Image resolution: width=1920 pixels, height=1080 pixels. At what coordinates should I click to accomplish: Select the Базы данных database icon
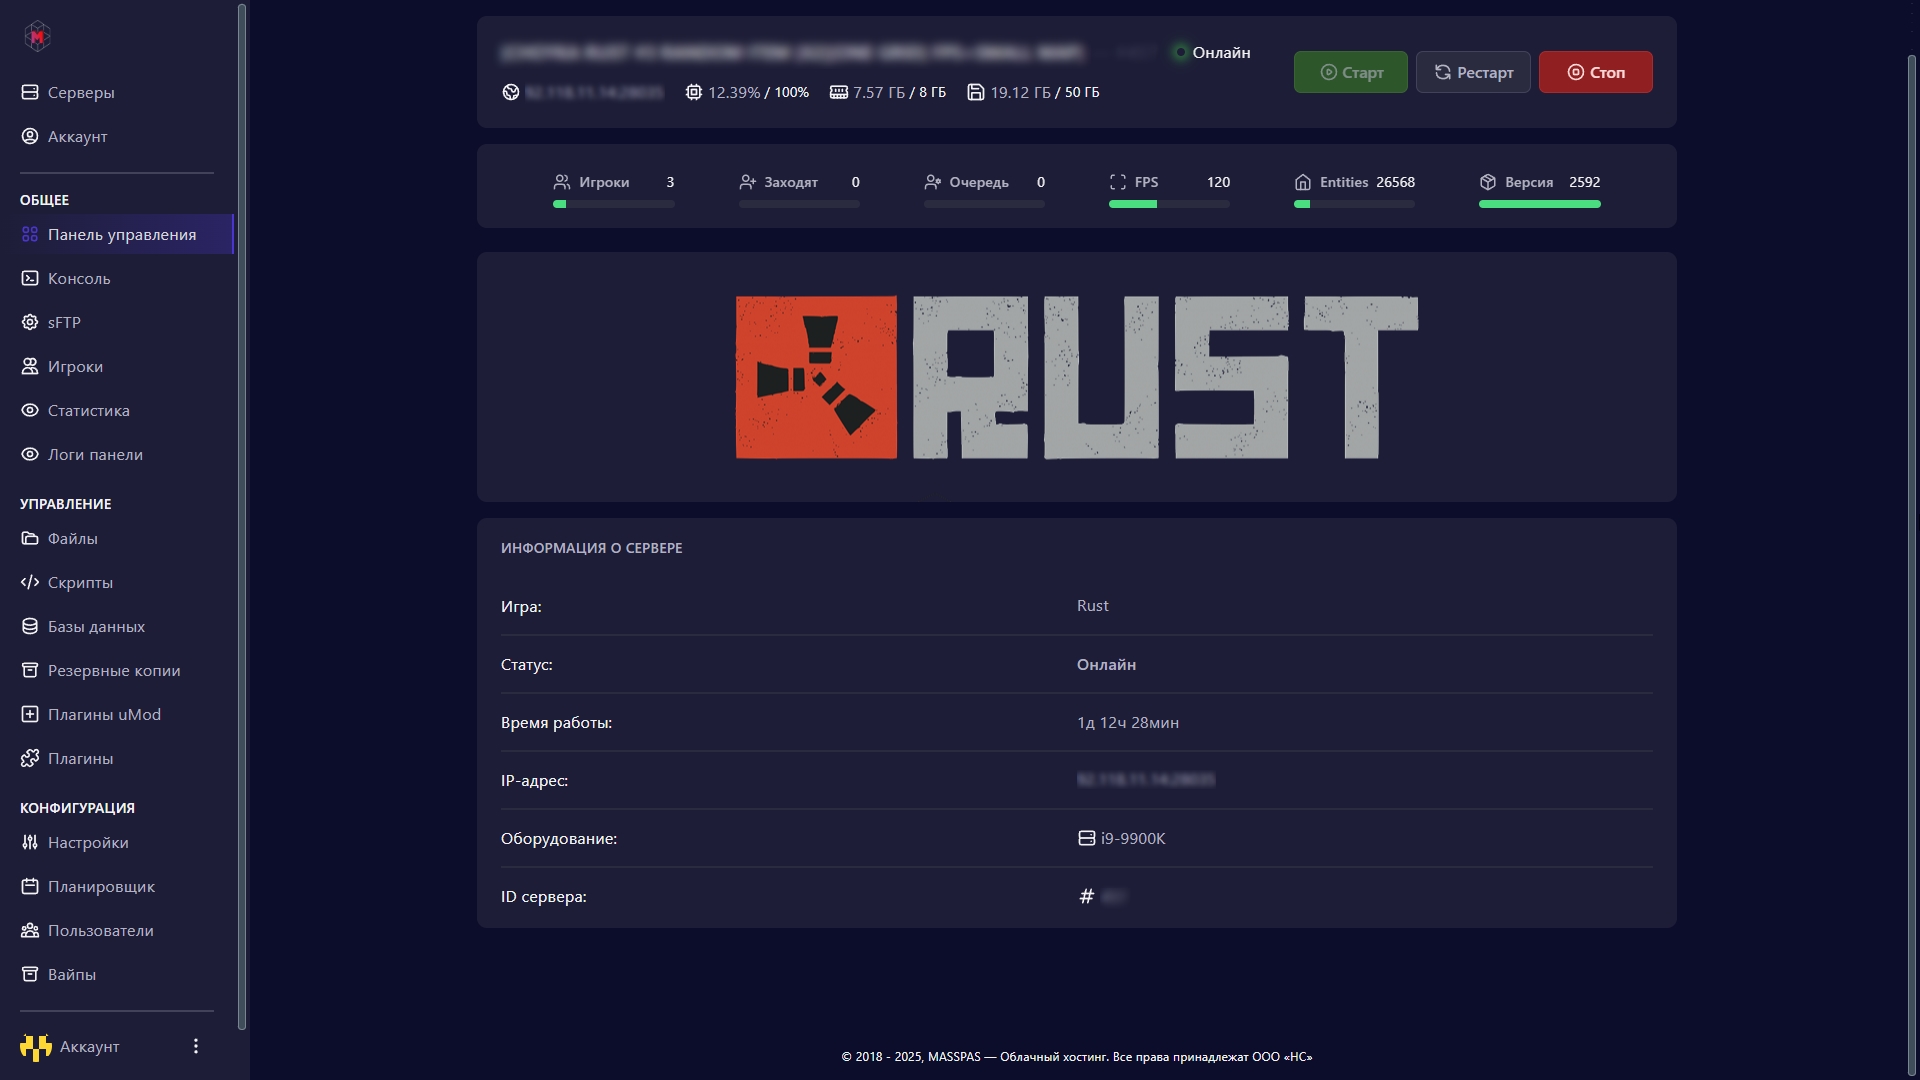(x=30, y=626)
